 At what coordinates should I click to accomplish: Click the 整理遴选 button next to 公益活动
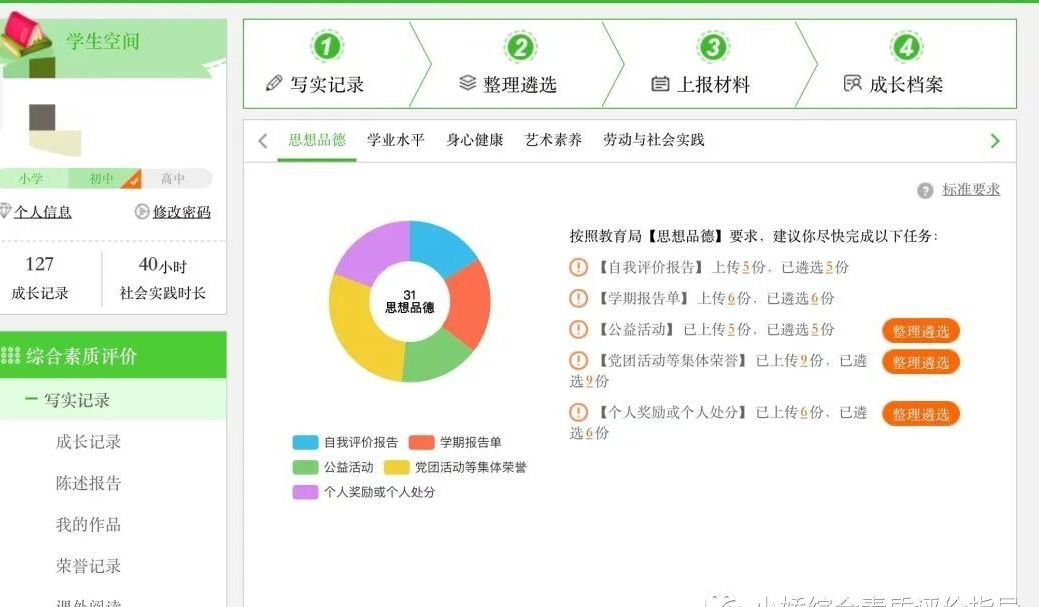point(919,331)
